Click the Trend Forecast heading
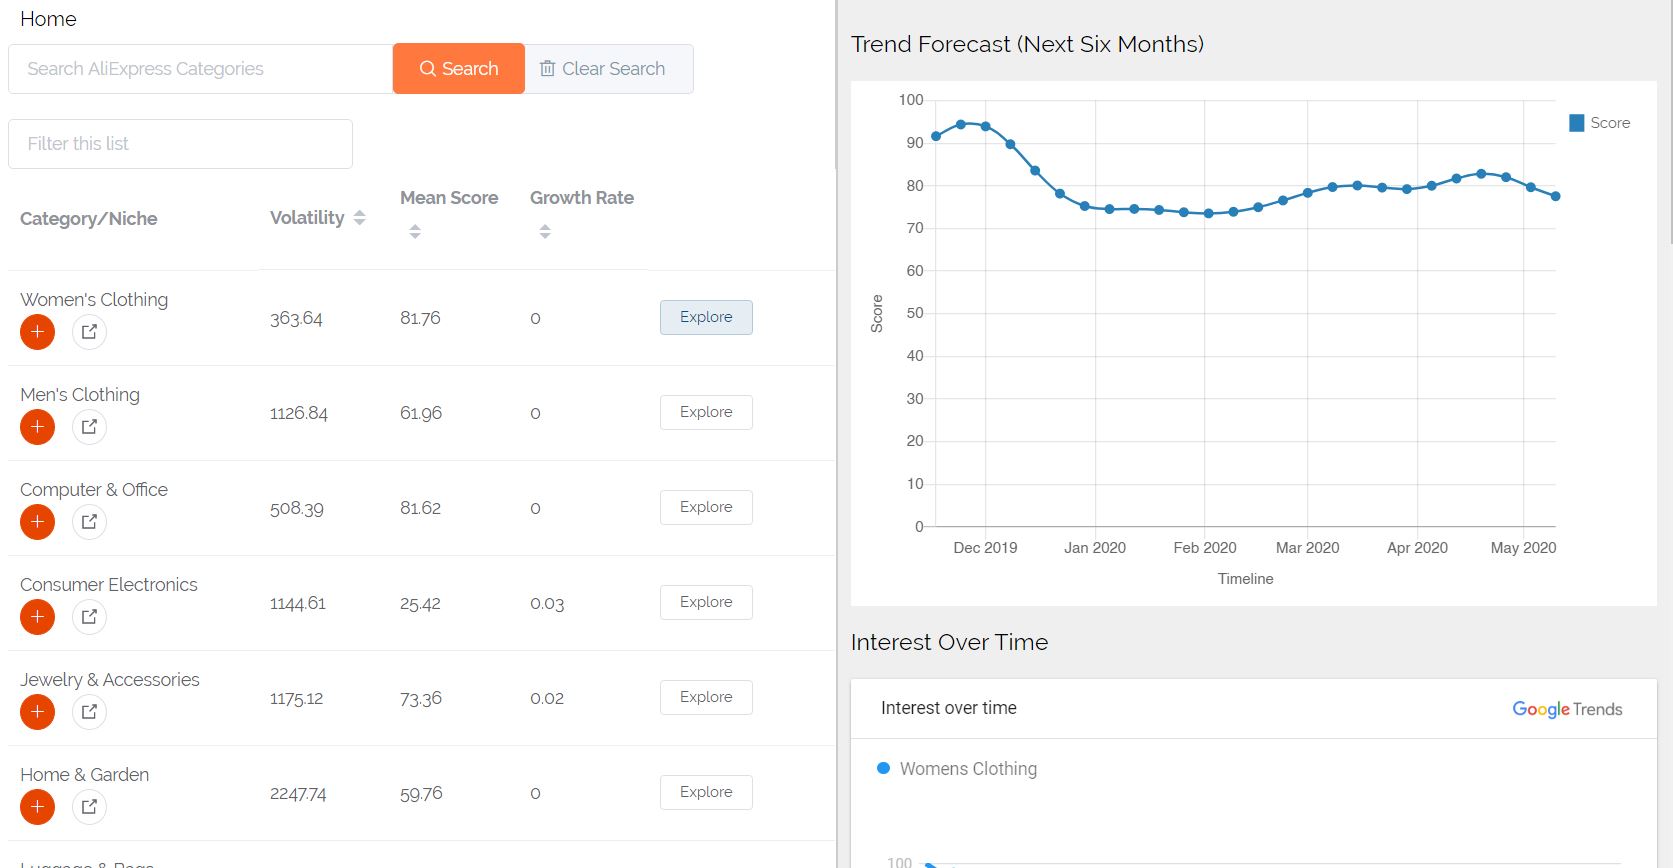The height and width of the screenshot is (868, 1673). pos(1027,44)
